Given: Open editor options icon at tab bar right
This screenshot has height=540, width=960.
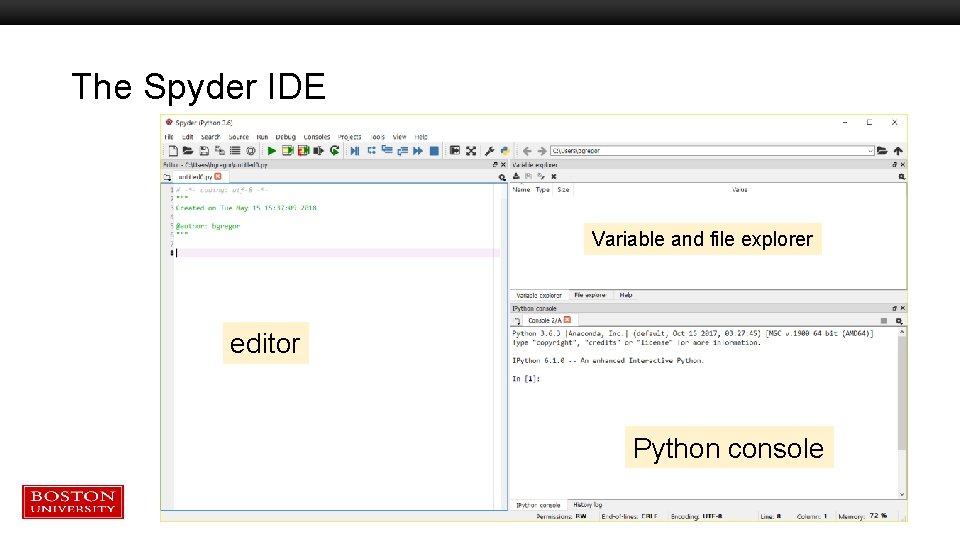Looking at the screenshot, I should (502, 178).
